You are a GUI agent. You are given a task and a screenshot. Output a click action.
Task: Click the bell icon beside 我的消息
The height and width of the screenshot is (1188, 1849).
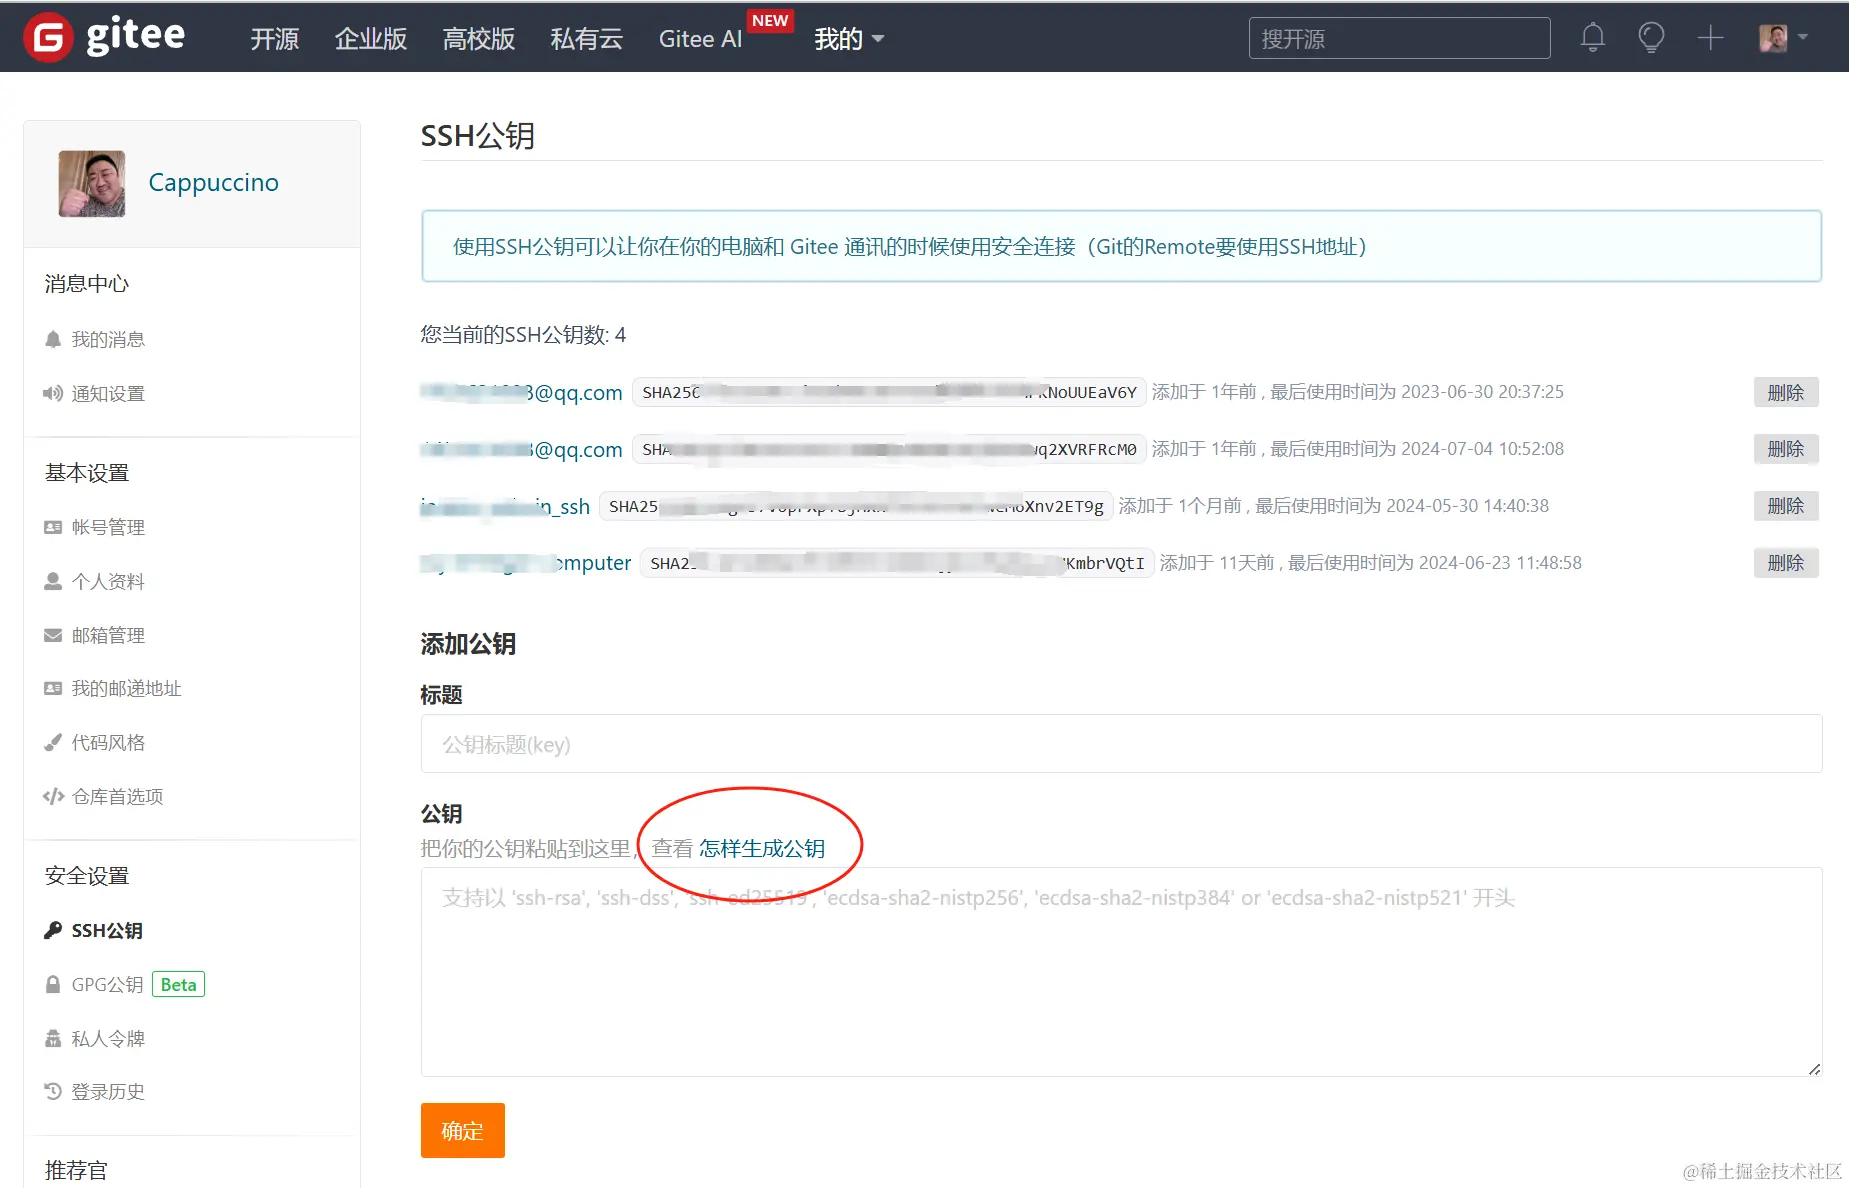53,339
